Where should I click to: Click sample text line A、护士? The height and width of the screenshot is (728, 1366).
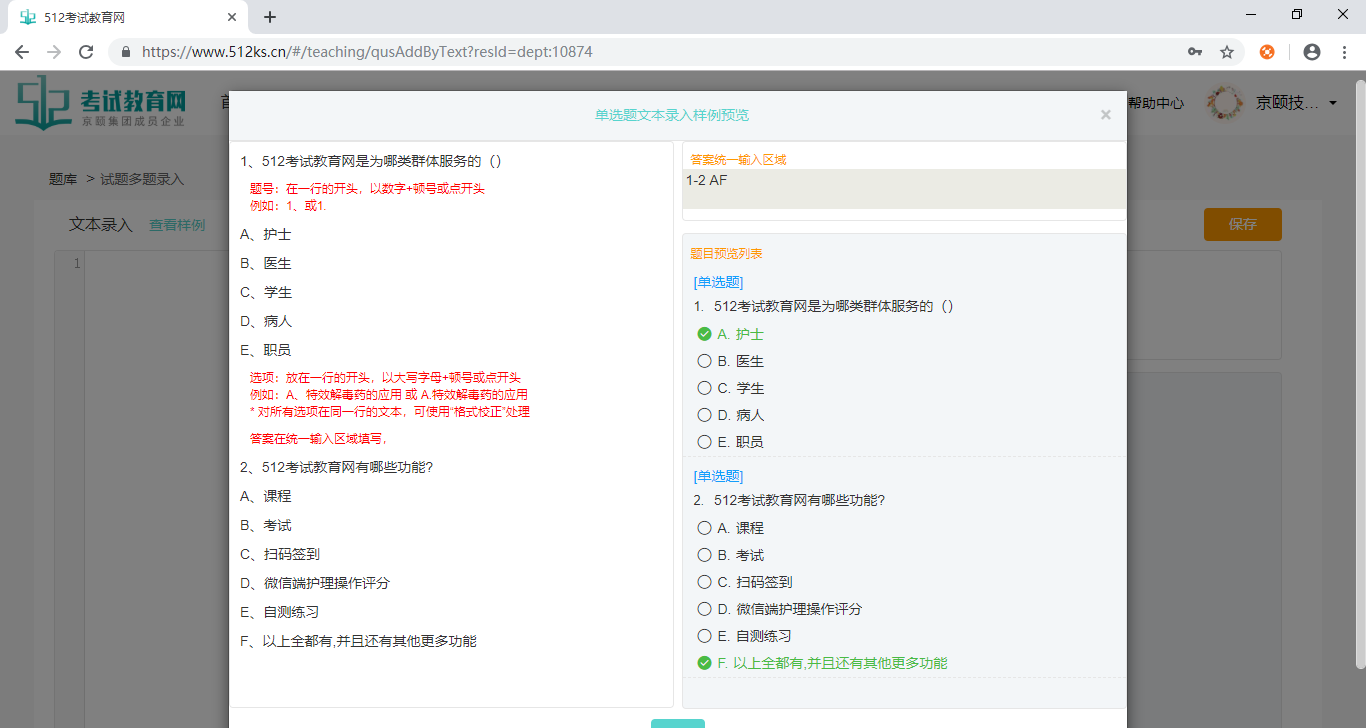click(266, 234)
